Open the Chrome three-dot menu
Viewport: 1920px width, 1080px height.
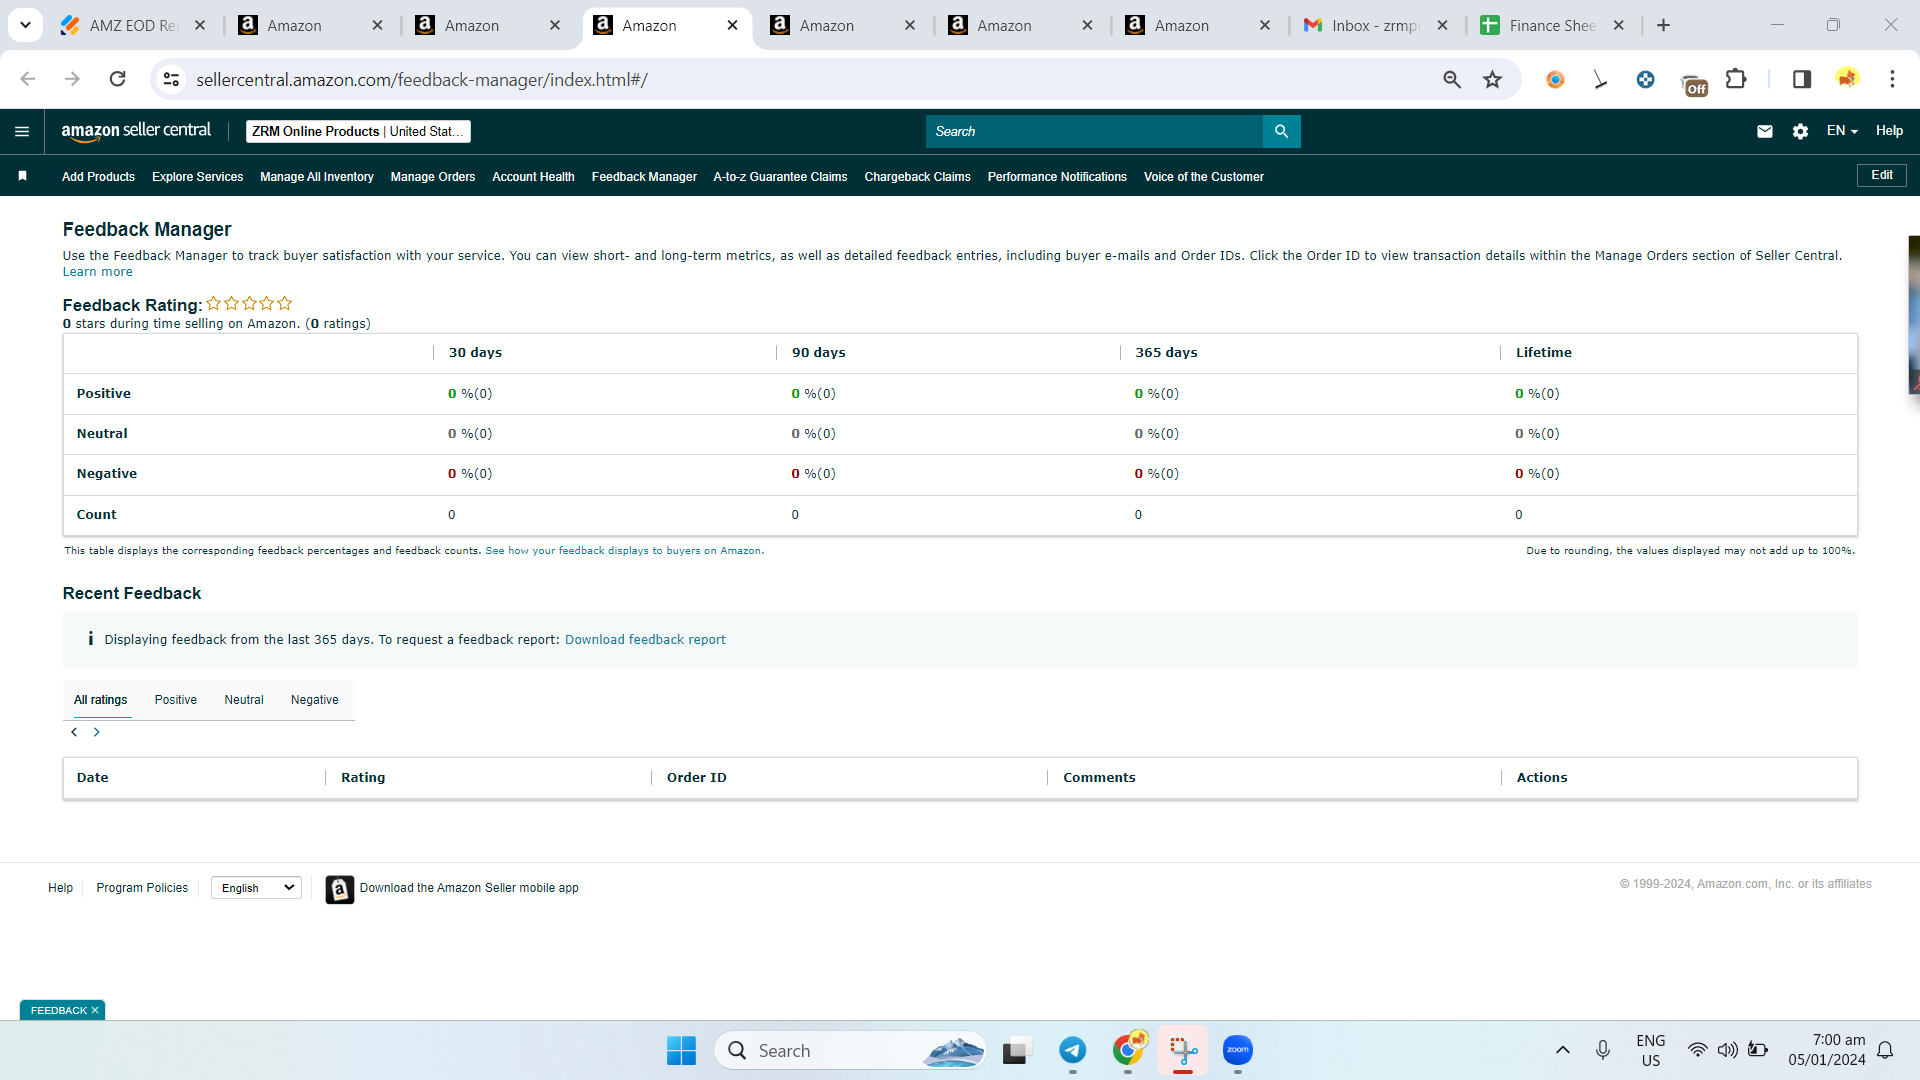pos(1892,79)
